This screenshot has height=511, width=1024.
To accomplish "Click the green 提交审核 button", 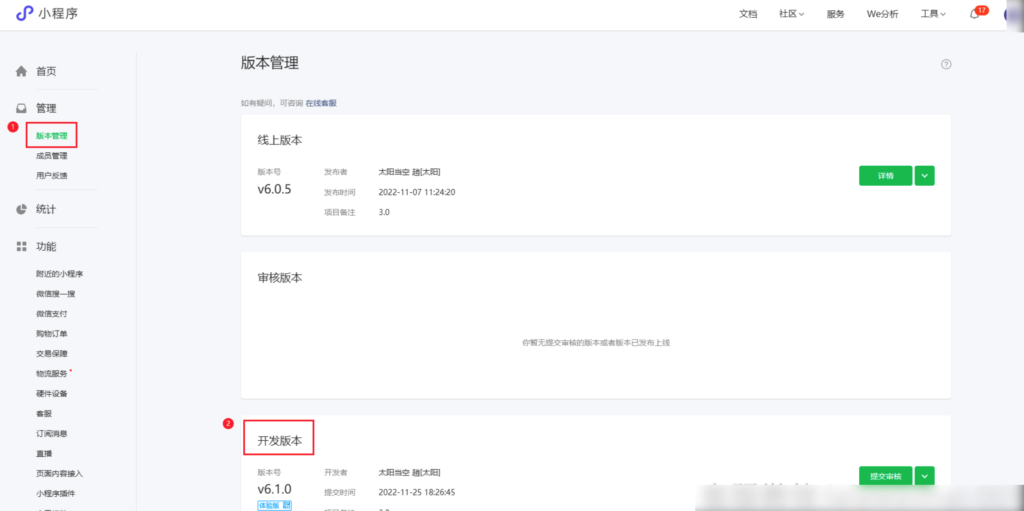I will [885, 476].
